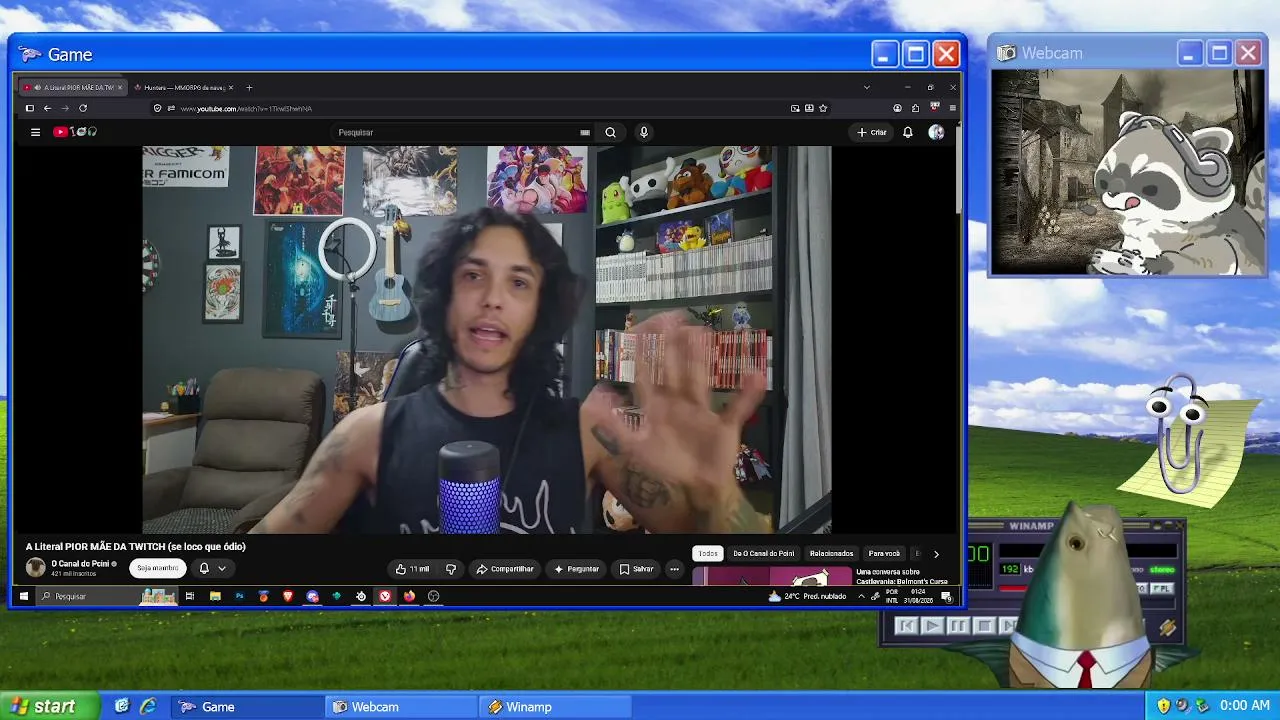Open Steam from the inner taskbar
Screen dimensions: 1280x720
pos(361,596)
